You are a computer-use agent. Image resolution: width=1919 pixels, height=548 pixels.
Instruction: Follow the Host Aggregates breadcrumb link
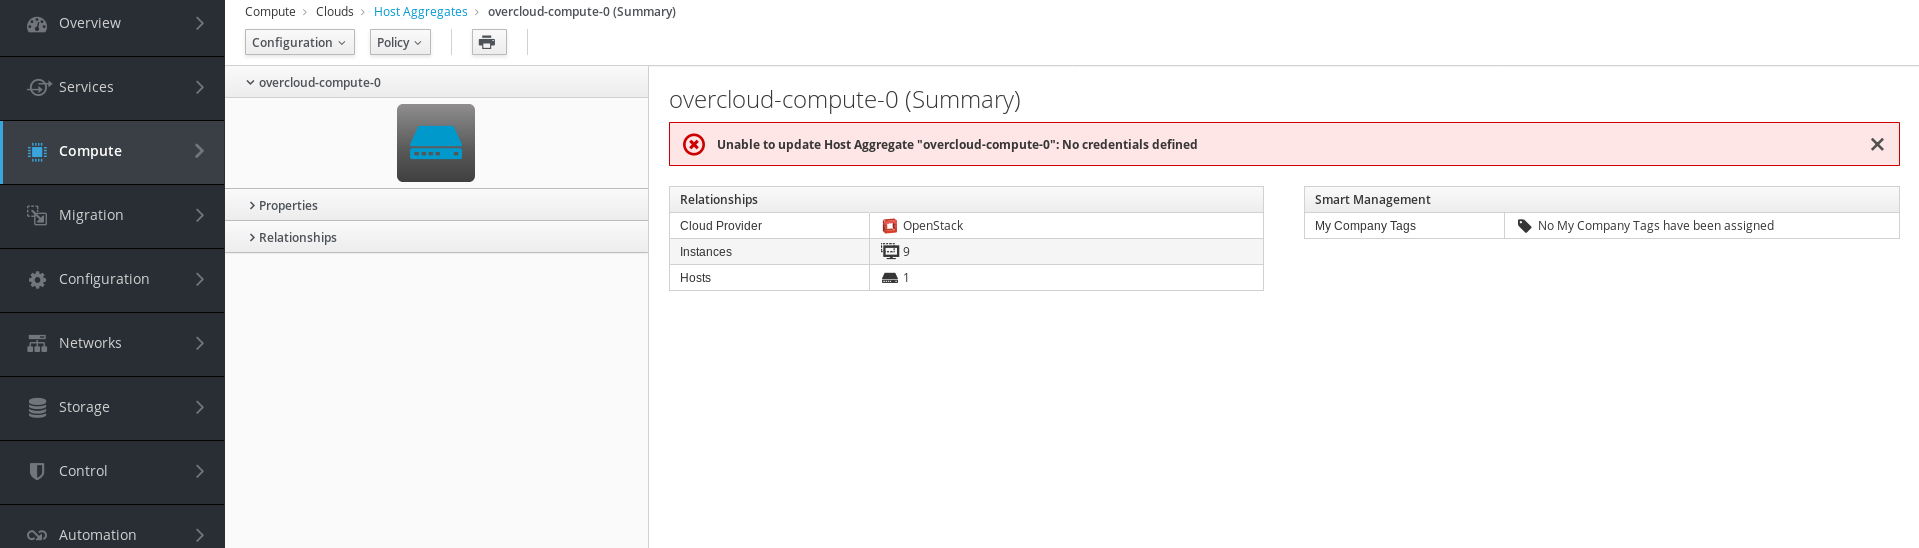421,12
